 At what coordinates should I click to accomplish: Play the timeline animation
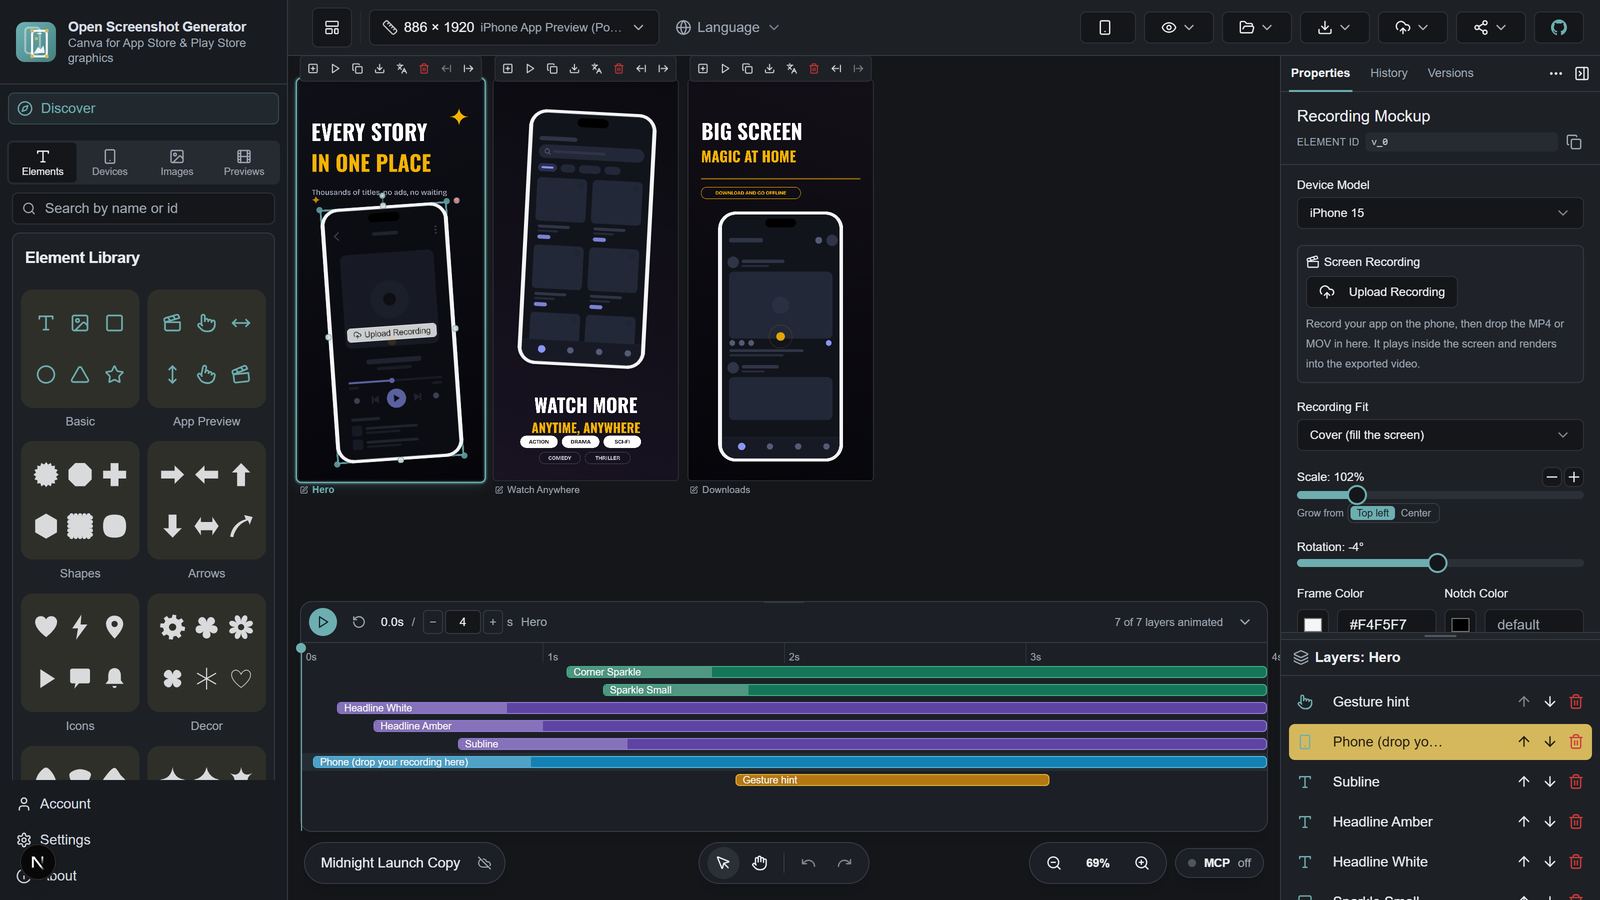click(x=323, y=622)
